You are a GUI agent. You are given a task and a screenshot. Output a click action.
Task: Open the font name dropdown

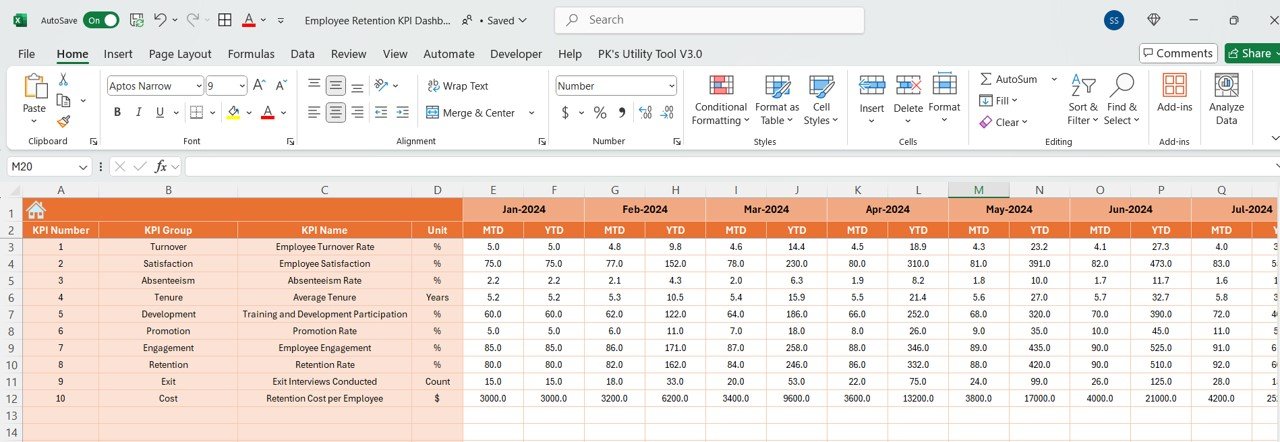coord(197,86)
